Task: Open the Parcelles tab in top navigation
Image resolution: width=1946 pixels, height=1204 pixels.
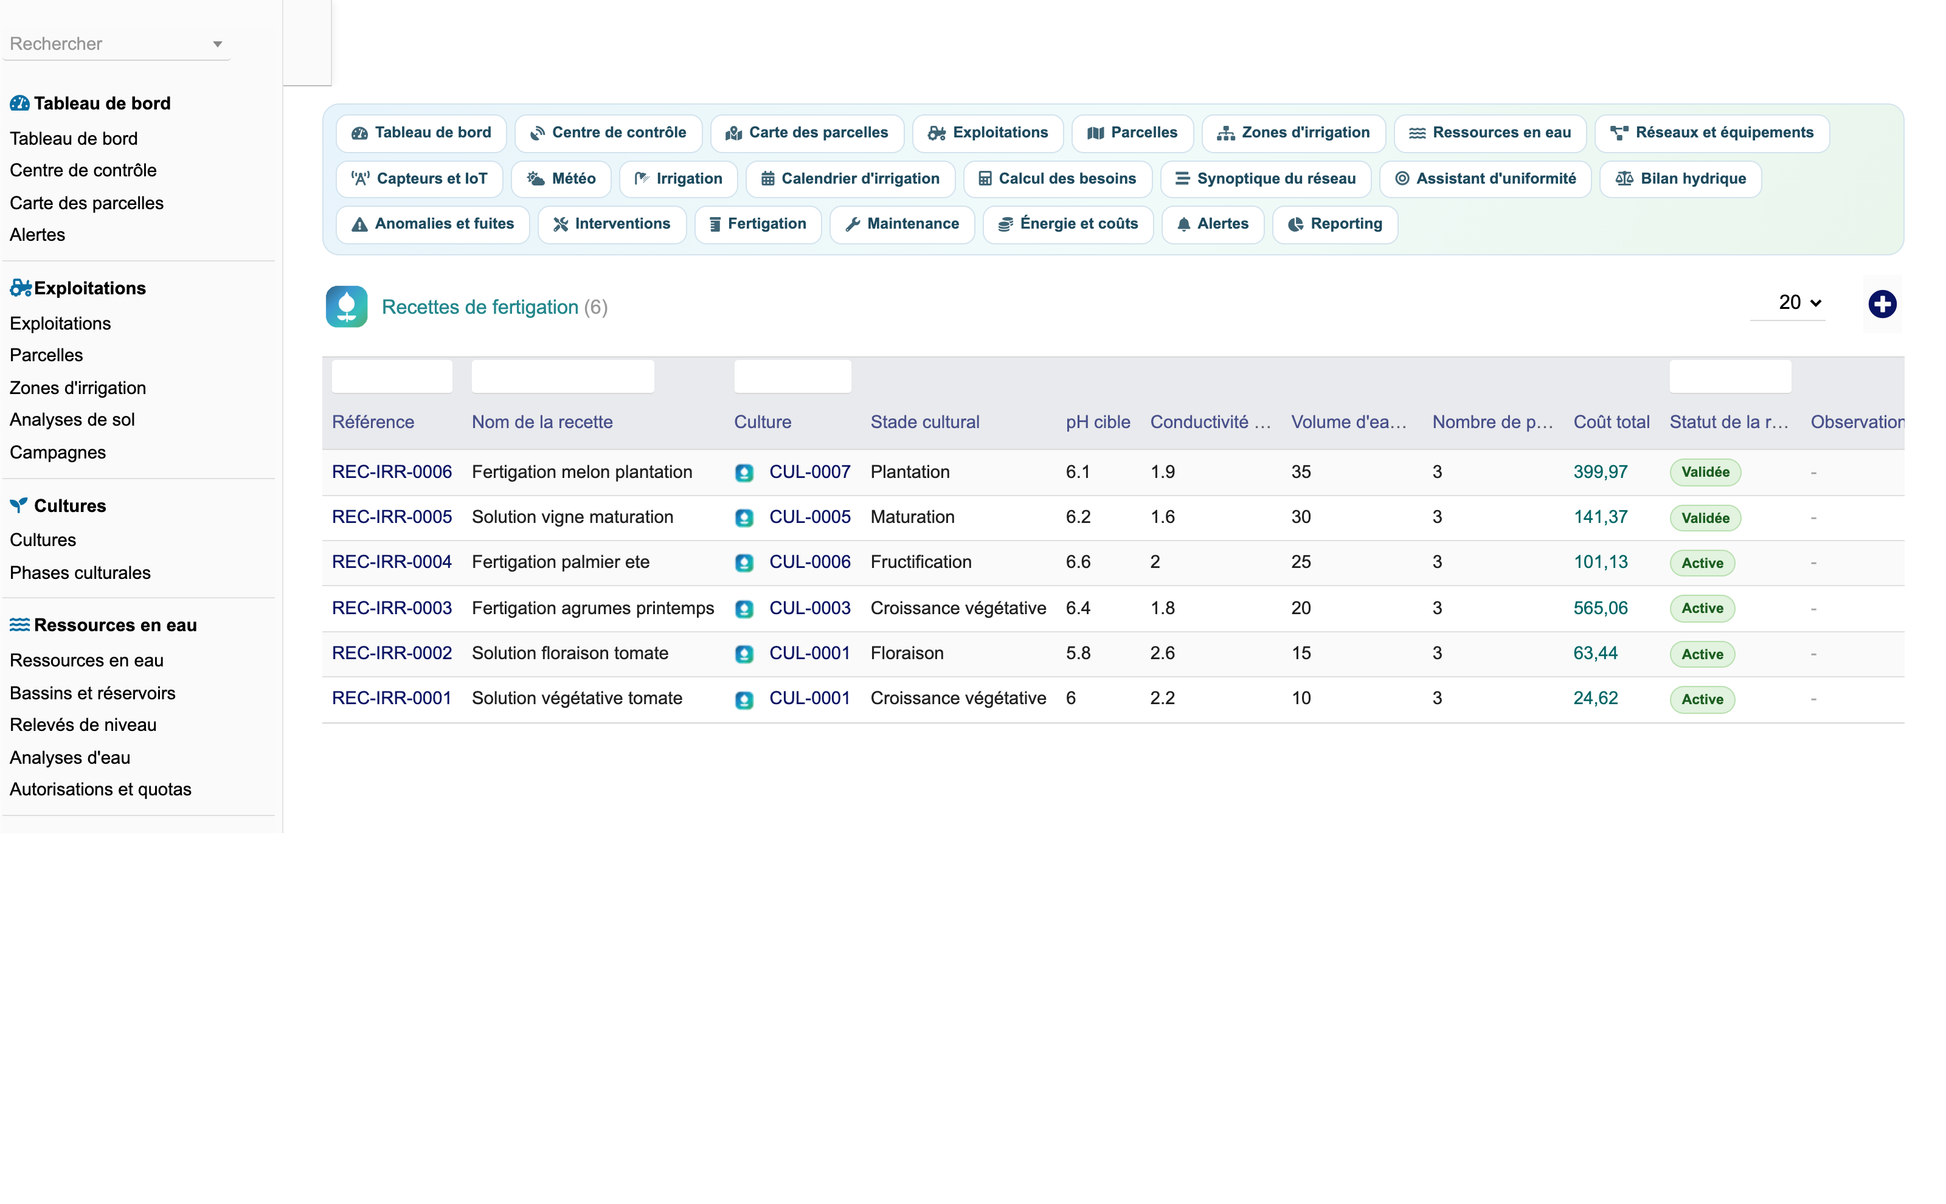Action: coord(1132,133)
